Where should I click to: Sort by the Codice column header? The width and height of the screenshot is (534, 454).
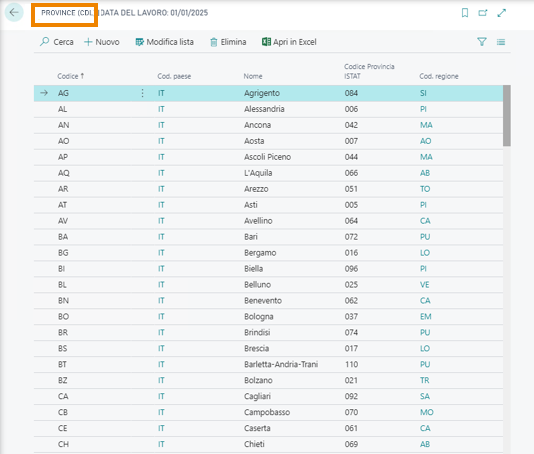tap(70, 76)
